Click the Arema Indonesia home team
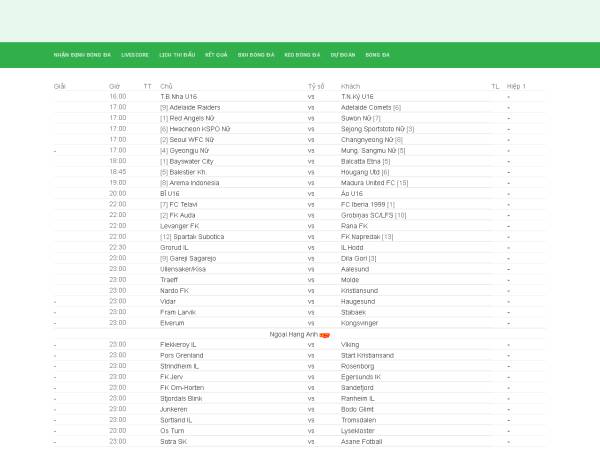 (188, 182)
